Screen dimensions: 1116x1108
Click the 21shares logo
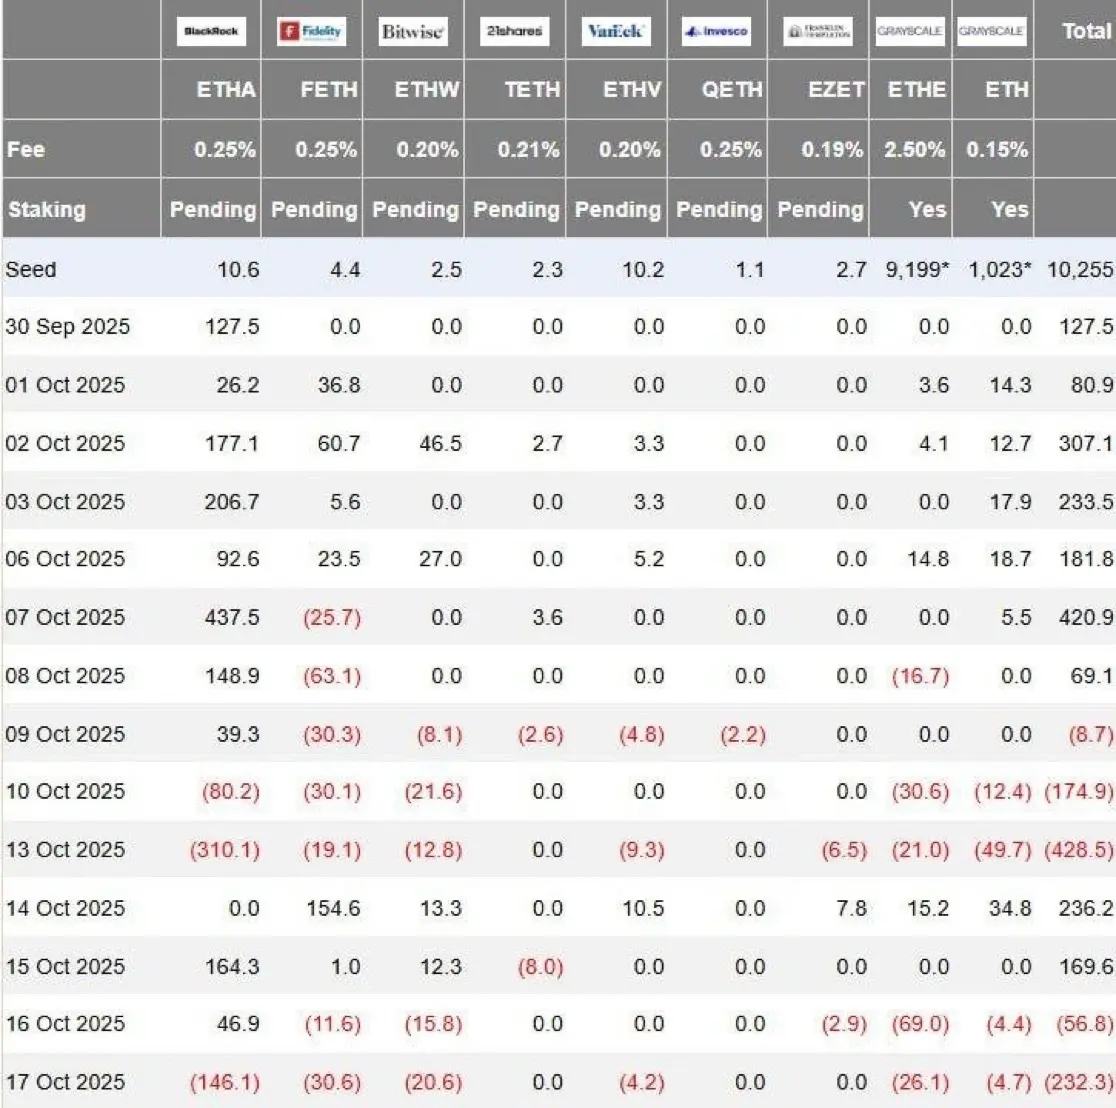point(515,31)
